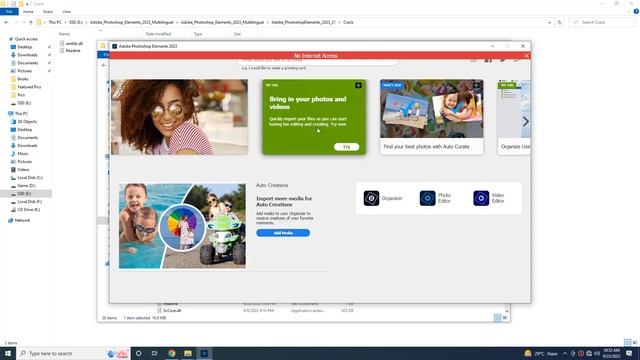
Task: Open the File tab in File Explorer
Action: (x=9, y=11)
